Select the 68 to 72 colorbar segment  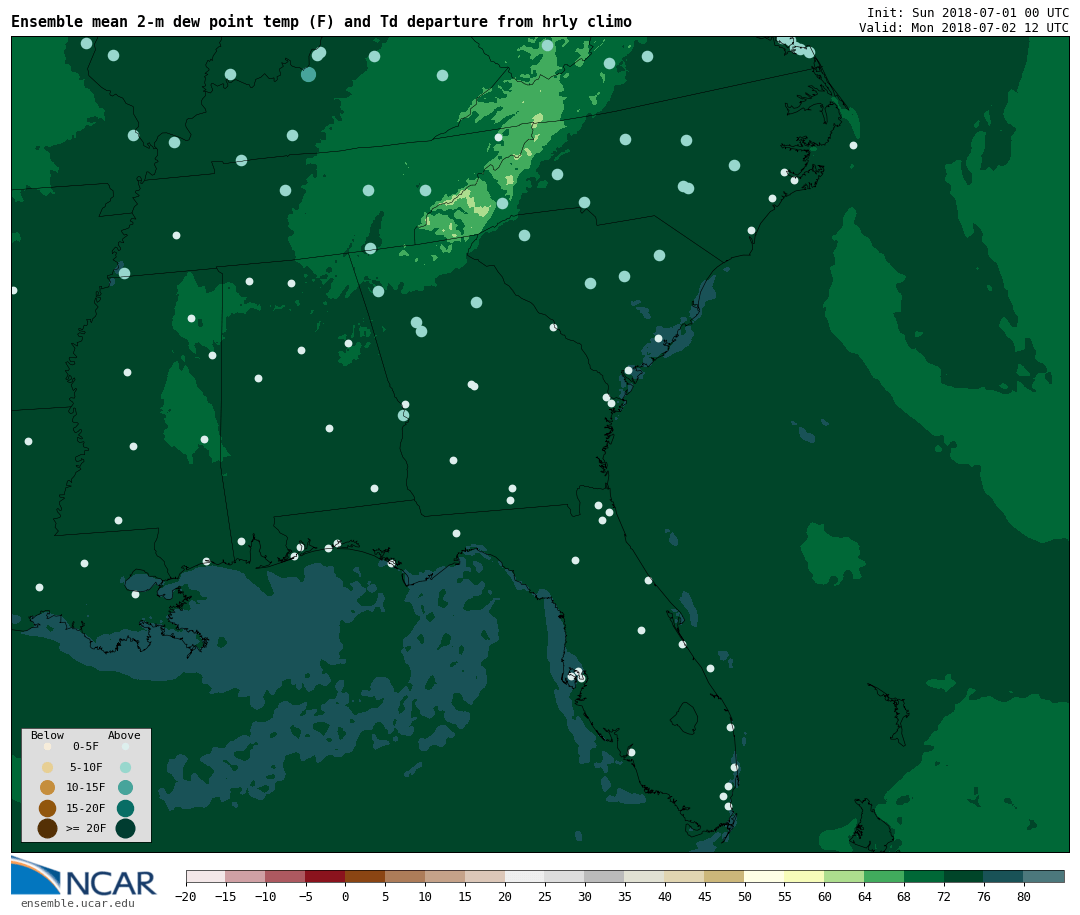(x=925, y=876)
